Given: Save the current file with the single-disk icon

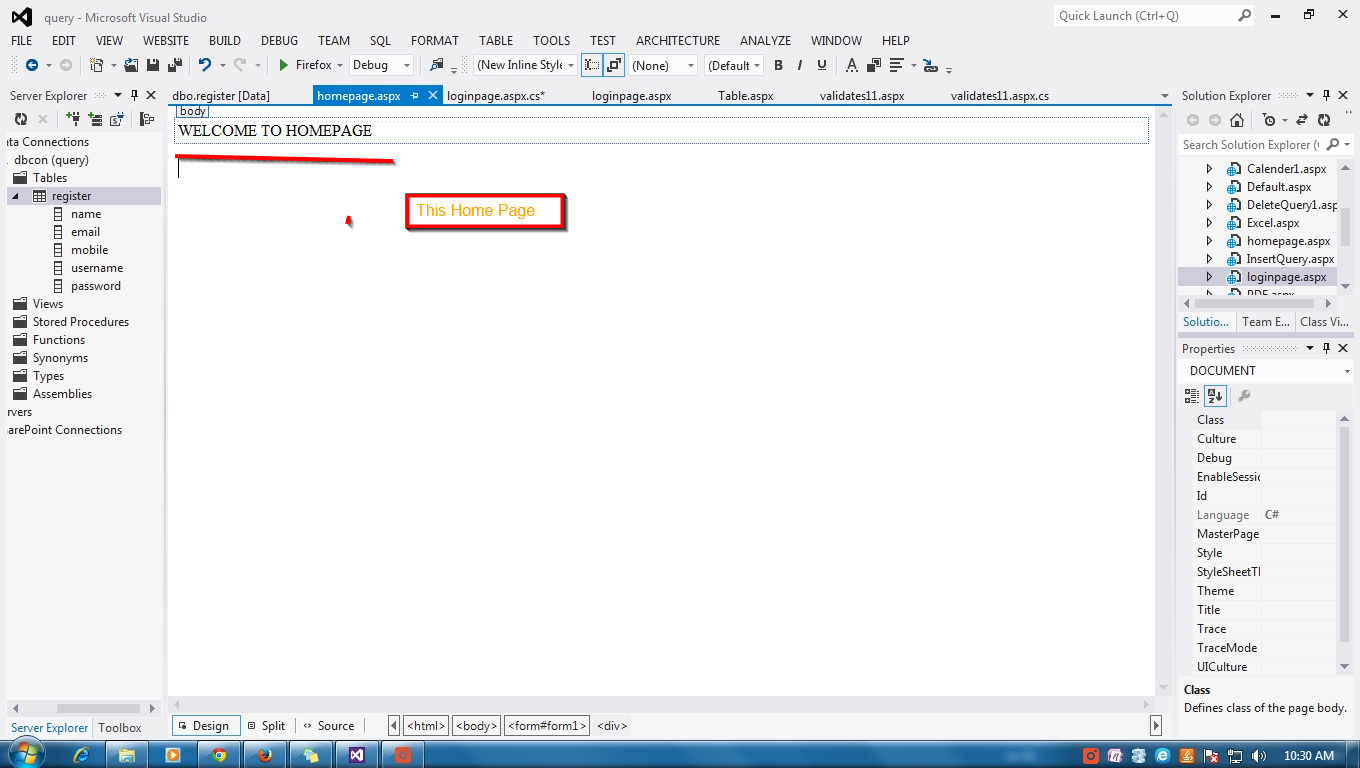Looking at the screenshot, I should 153,65.
